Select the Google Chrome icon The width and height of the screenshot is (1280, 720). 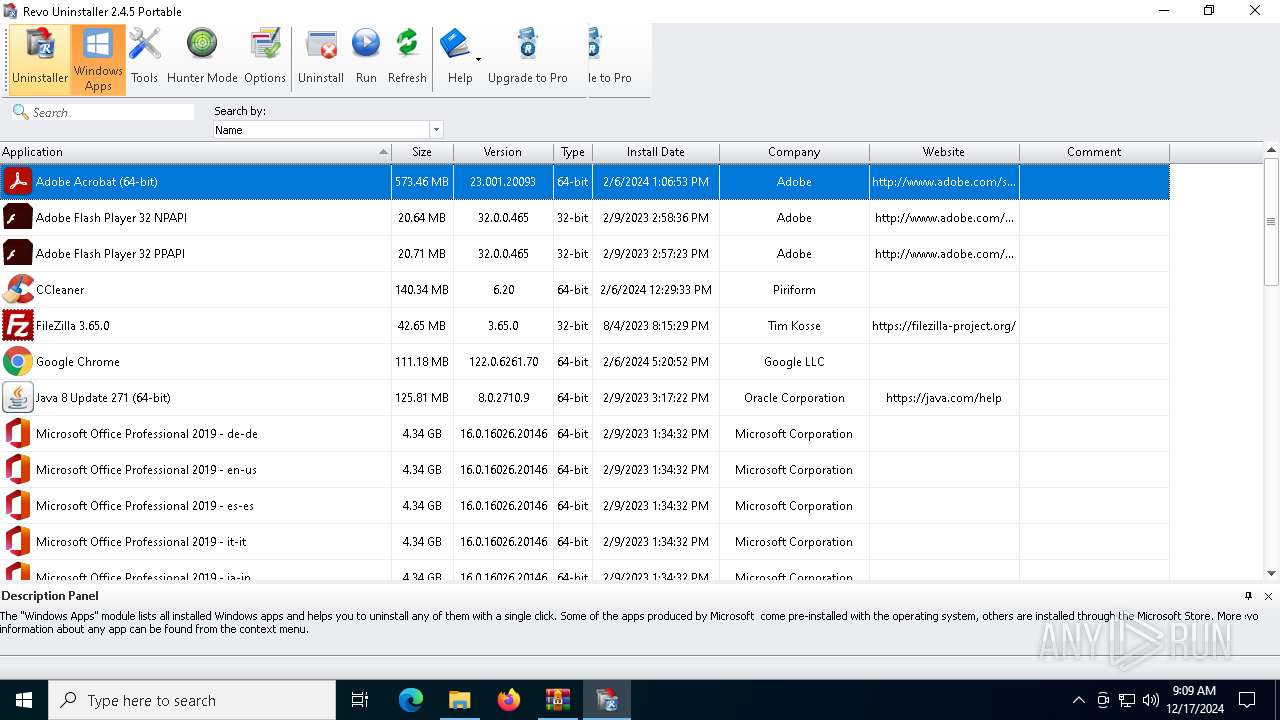pyautogui.click(x=18, y=362)
